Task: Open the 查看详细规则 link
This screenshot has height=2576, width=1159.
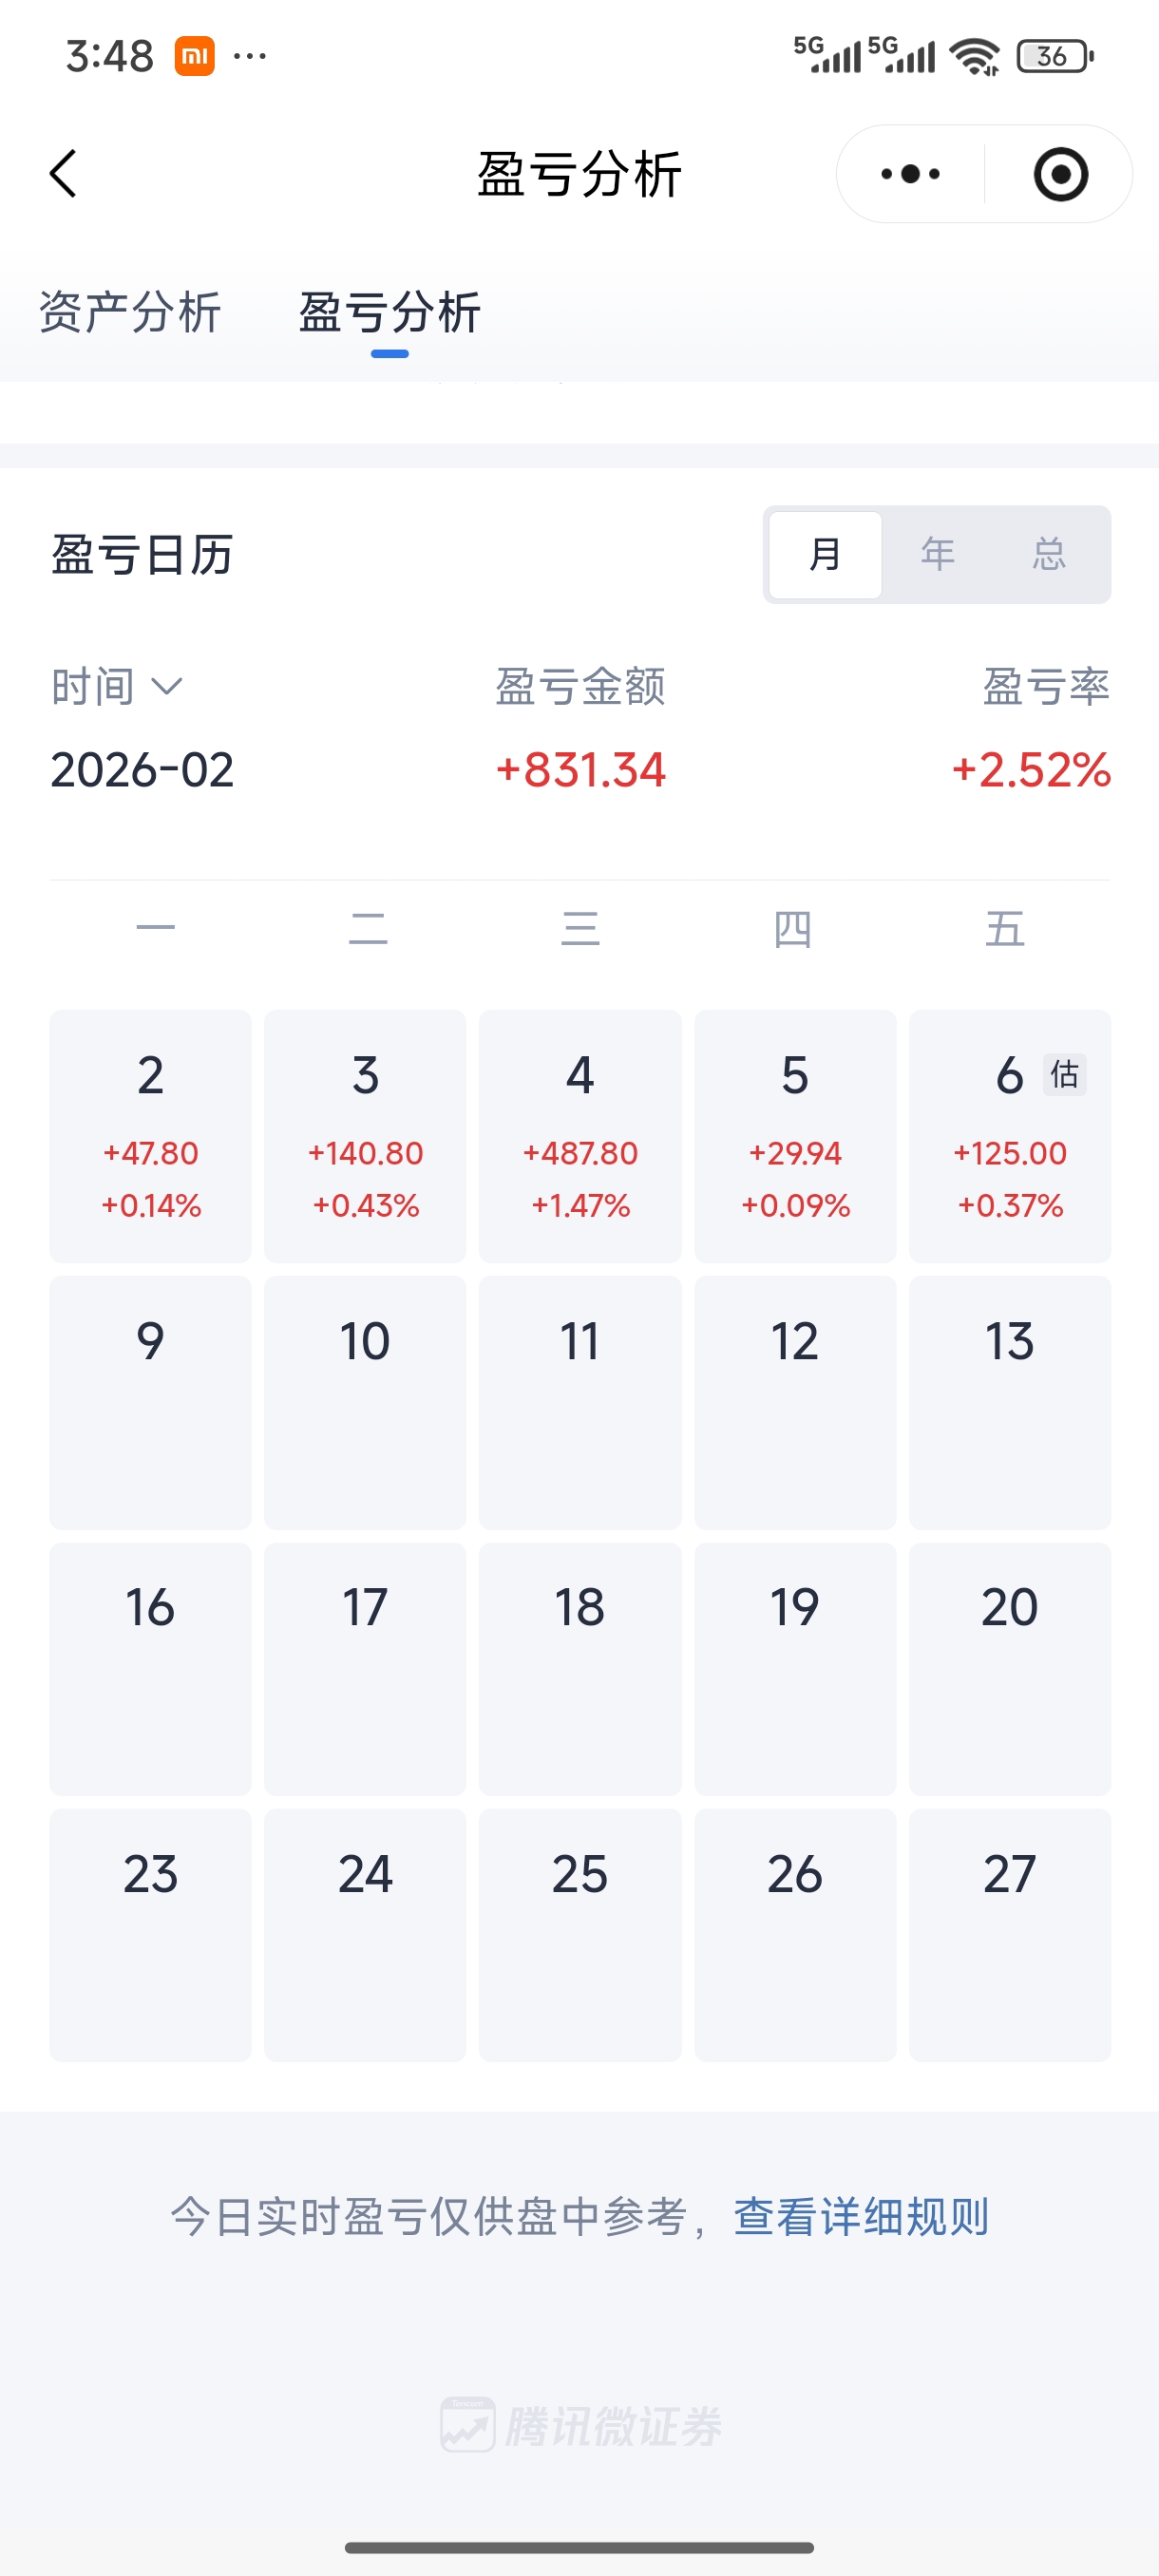Action: click(861, 2217)
